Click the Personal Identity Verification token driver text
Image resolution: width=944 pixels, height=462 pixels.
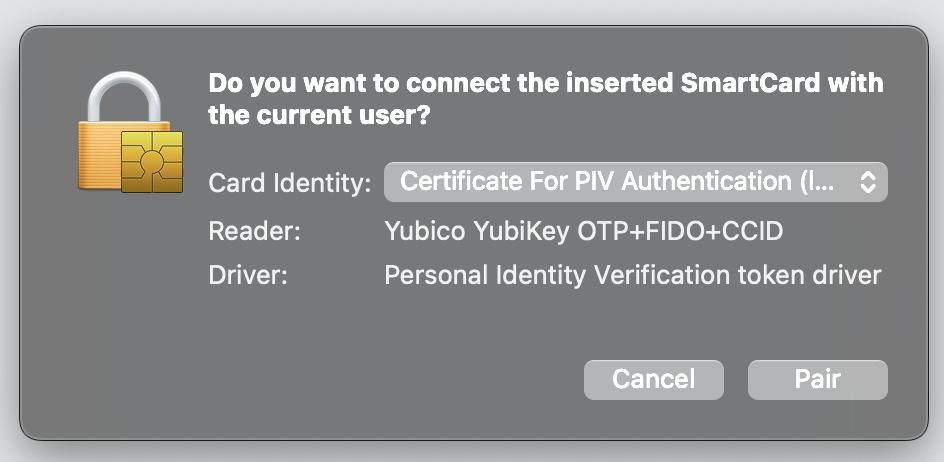(x=633, y=275)
